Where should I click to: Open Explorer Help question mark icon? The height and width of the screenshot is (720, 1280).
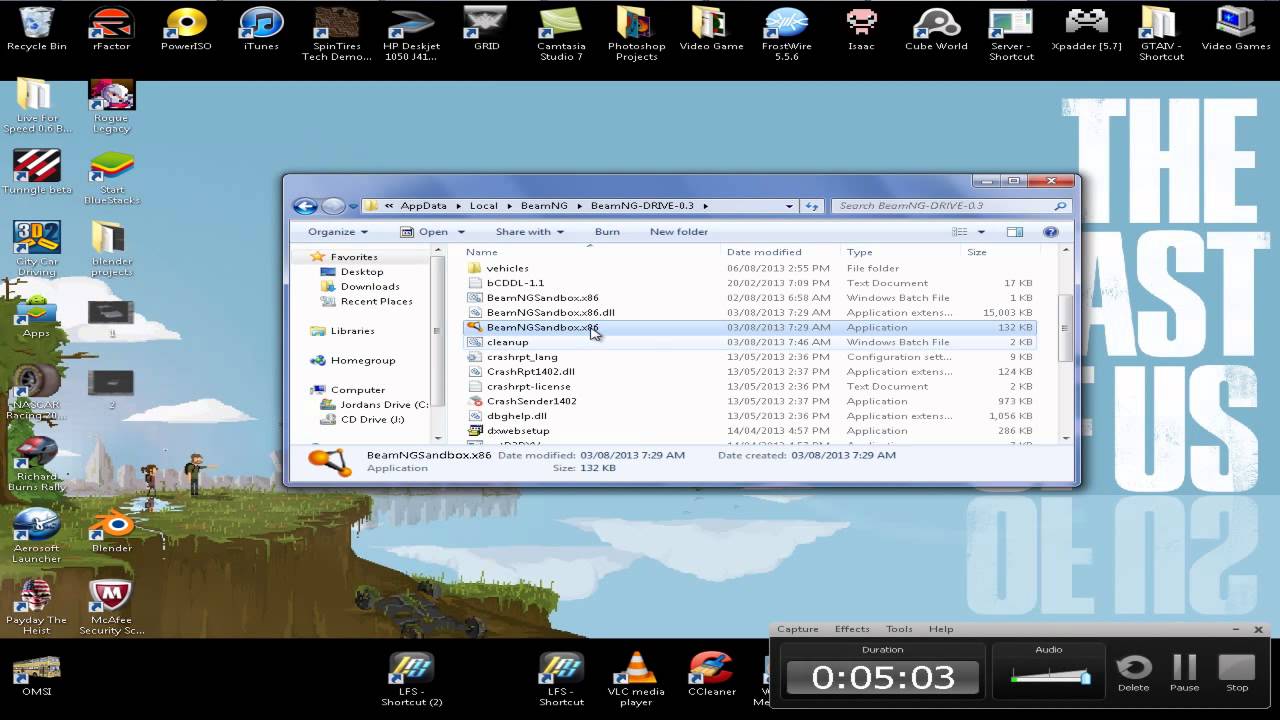(x=1050, y=232)
